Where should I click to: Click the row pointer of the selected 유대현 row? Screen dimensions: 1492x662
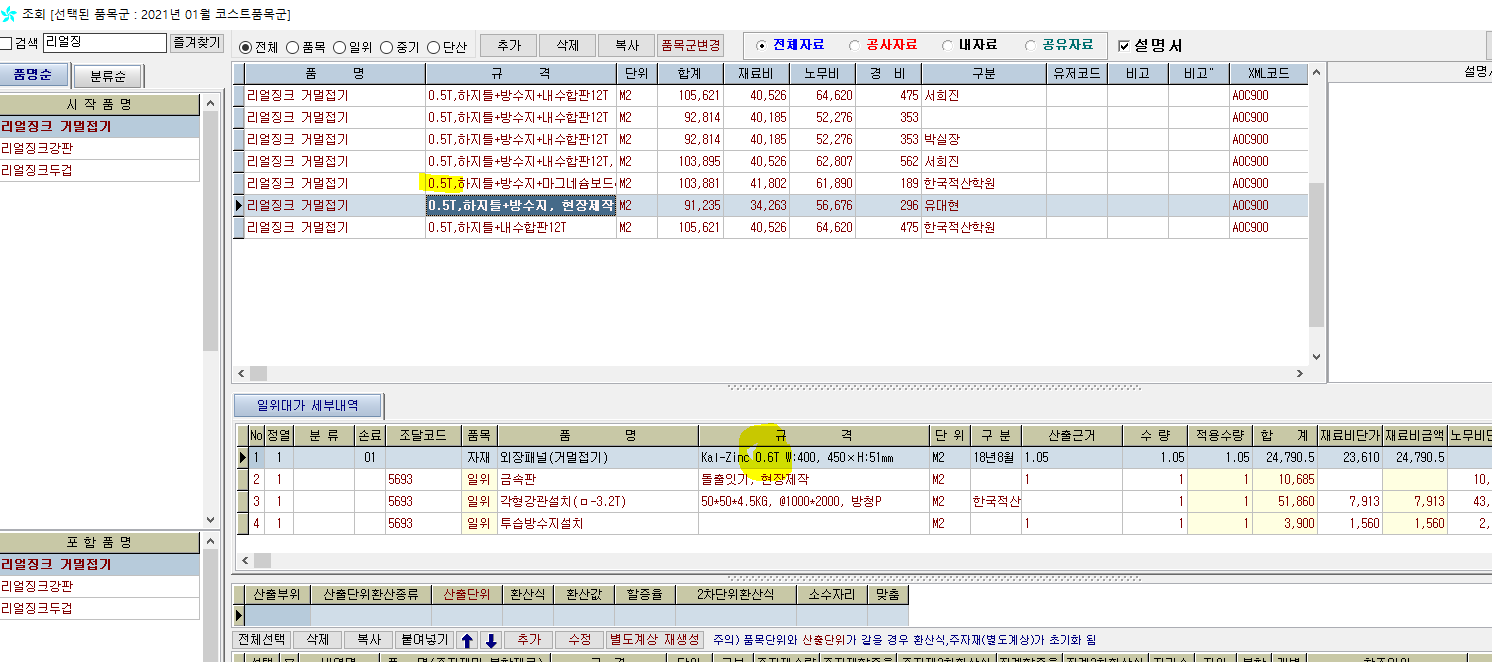(238, 205)
